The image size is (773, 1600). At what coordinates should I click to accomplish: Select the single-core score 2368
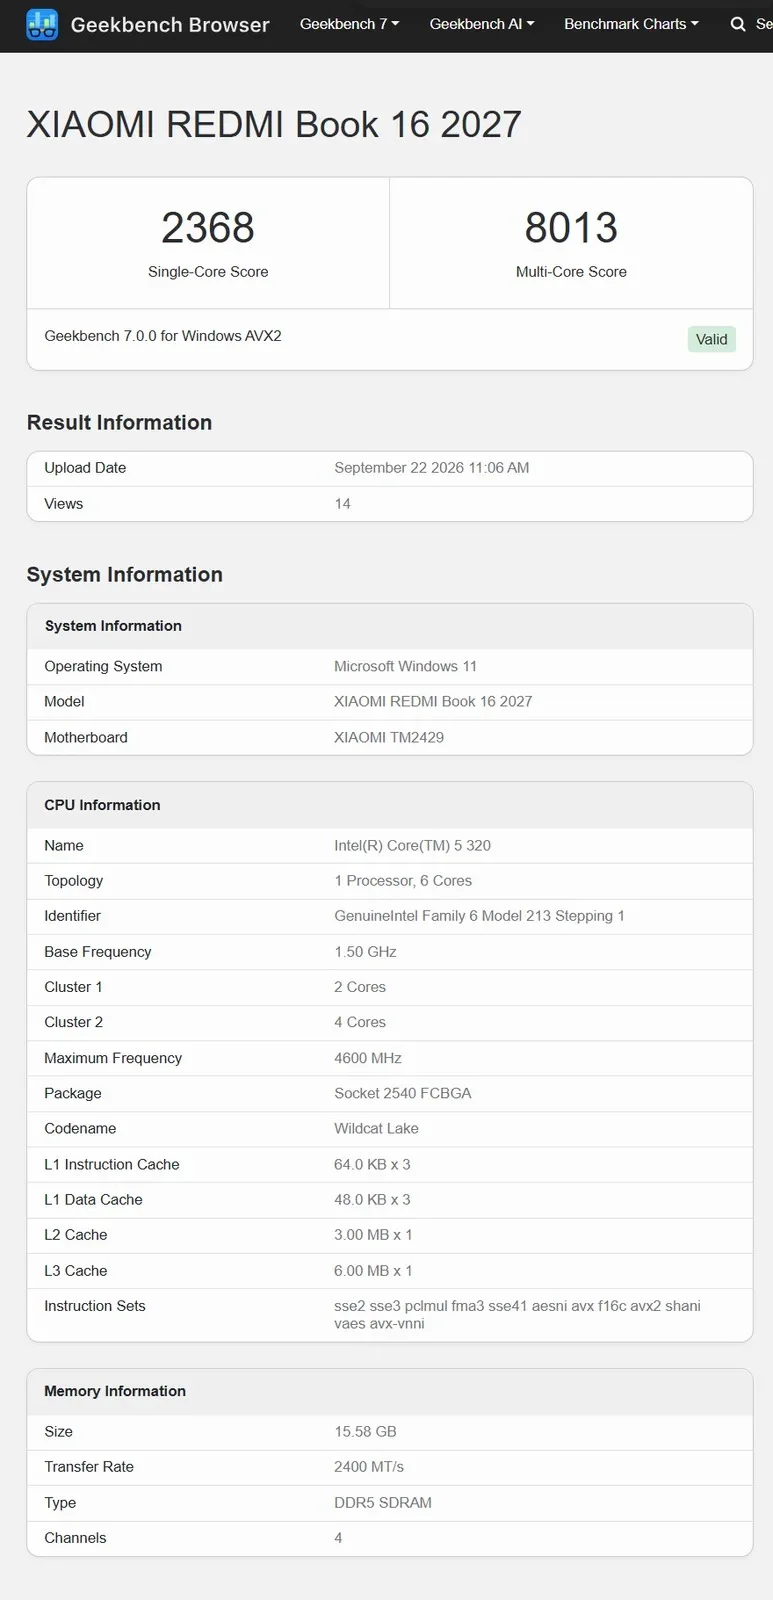pyautogui.click(x=208, y=228)
